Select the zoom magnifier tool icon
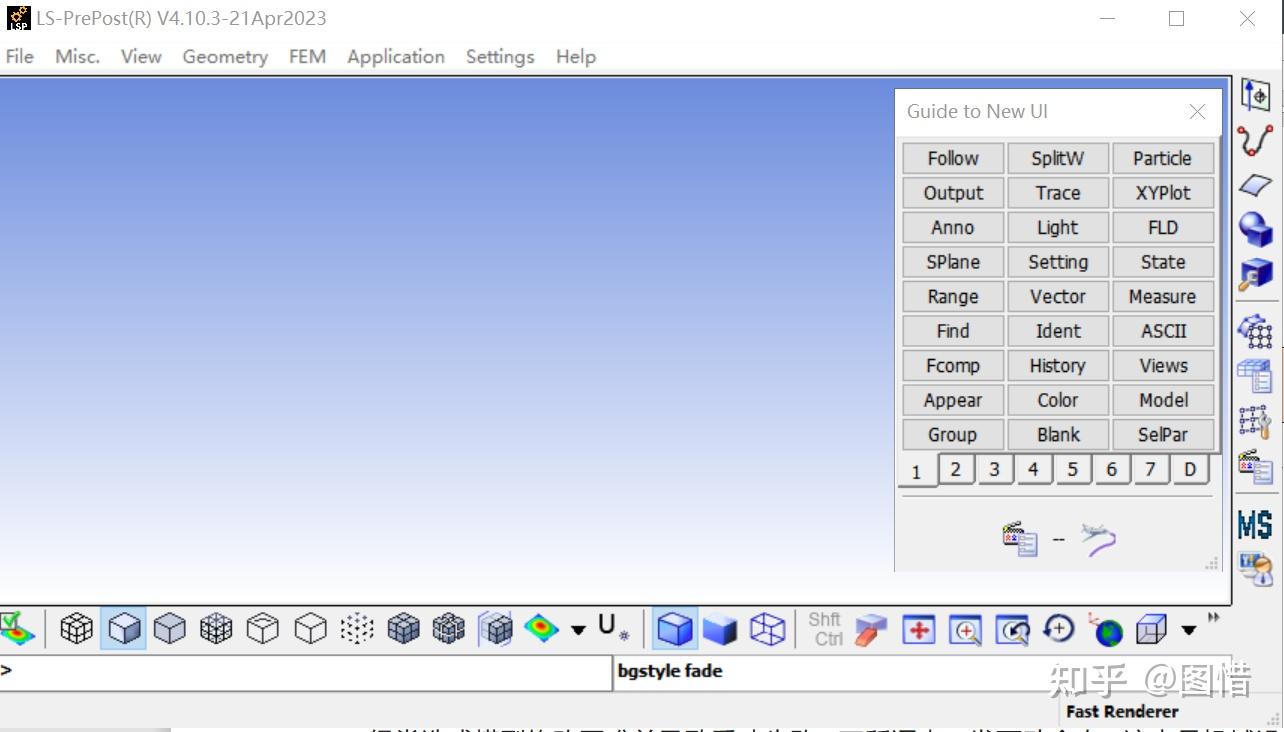 [964, 630]
